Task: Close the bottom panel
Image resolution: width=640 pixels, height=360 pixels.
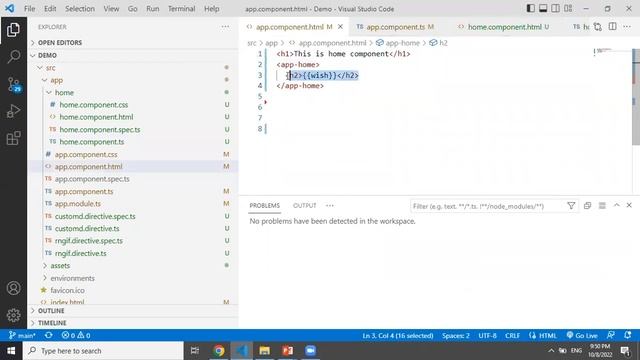Action: pyautogui.click(x=629, y=205)
